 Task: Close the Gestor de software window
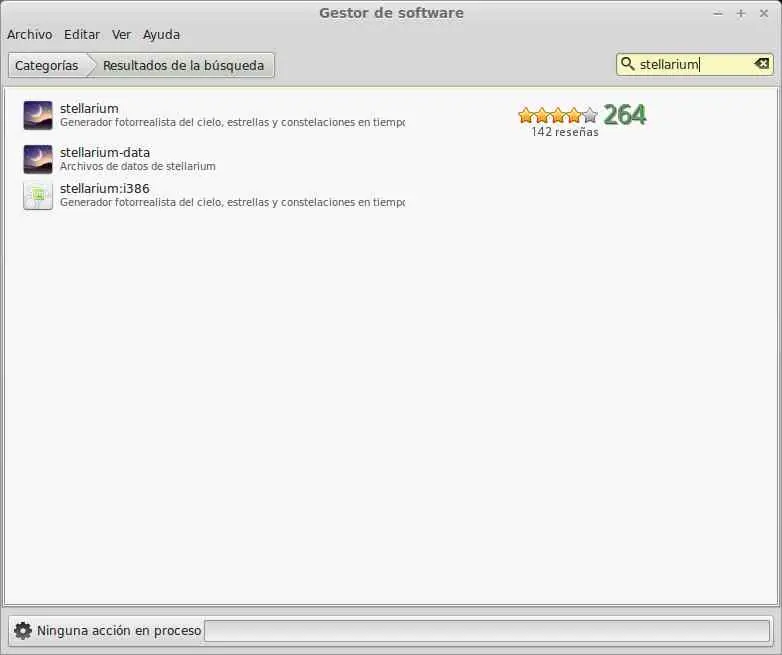(764, 13)
